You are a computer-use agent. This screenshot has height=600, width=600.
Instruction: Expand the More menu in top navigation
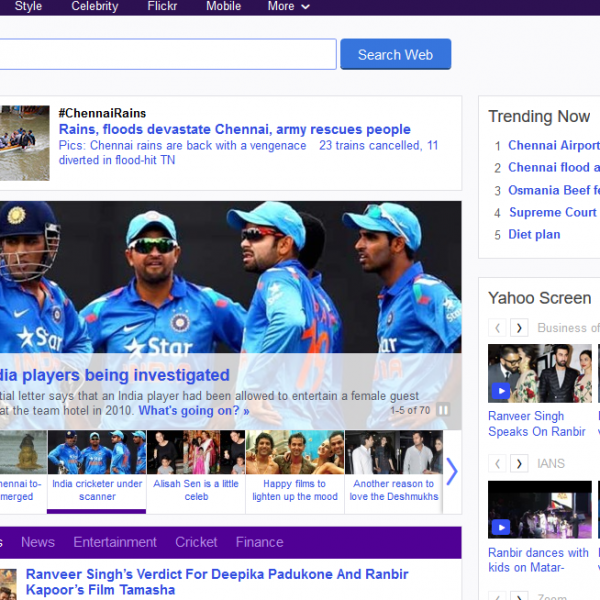[x=288, y=6]
